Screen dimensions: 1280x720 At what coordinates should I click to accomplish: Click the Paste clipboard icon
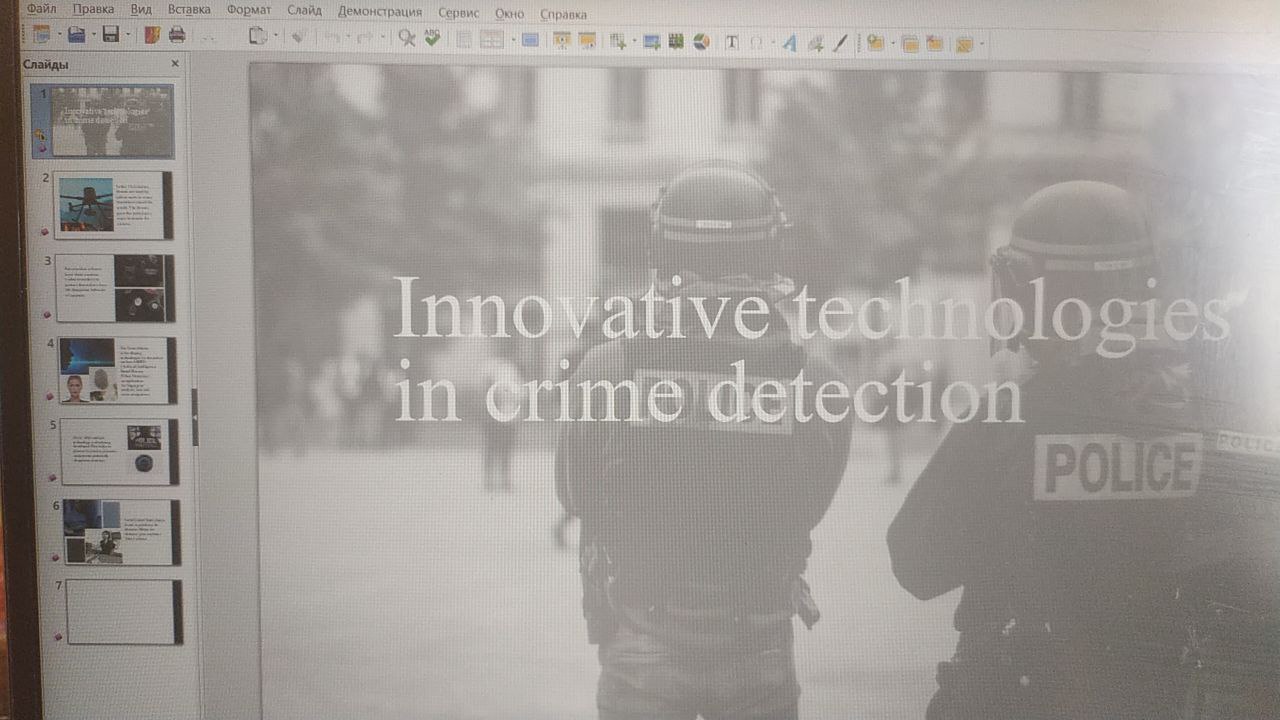(x=258, y=35)
